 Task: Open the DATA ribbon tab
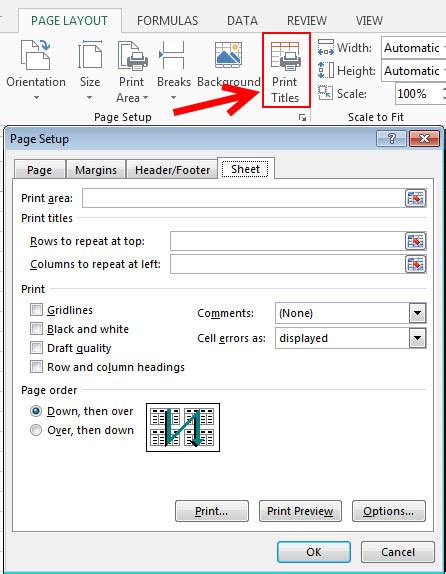242,20
